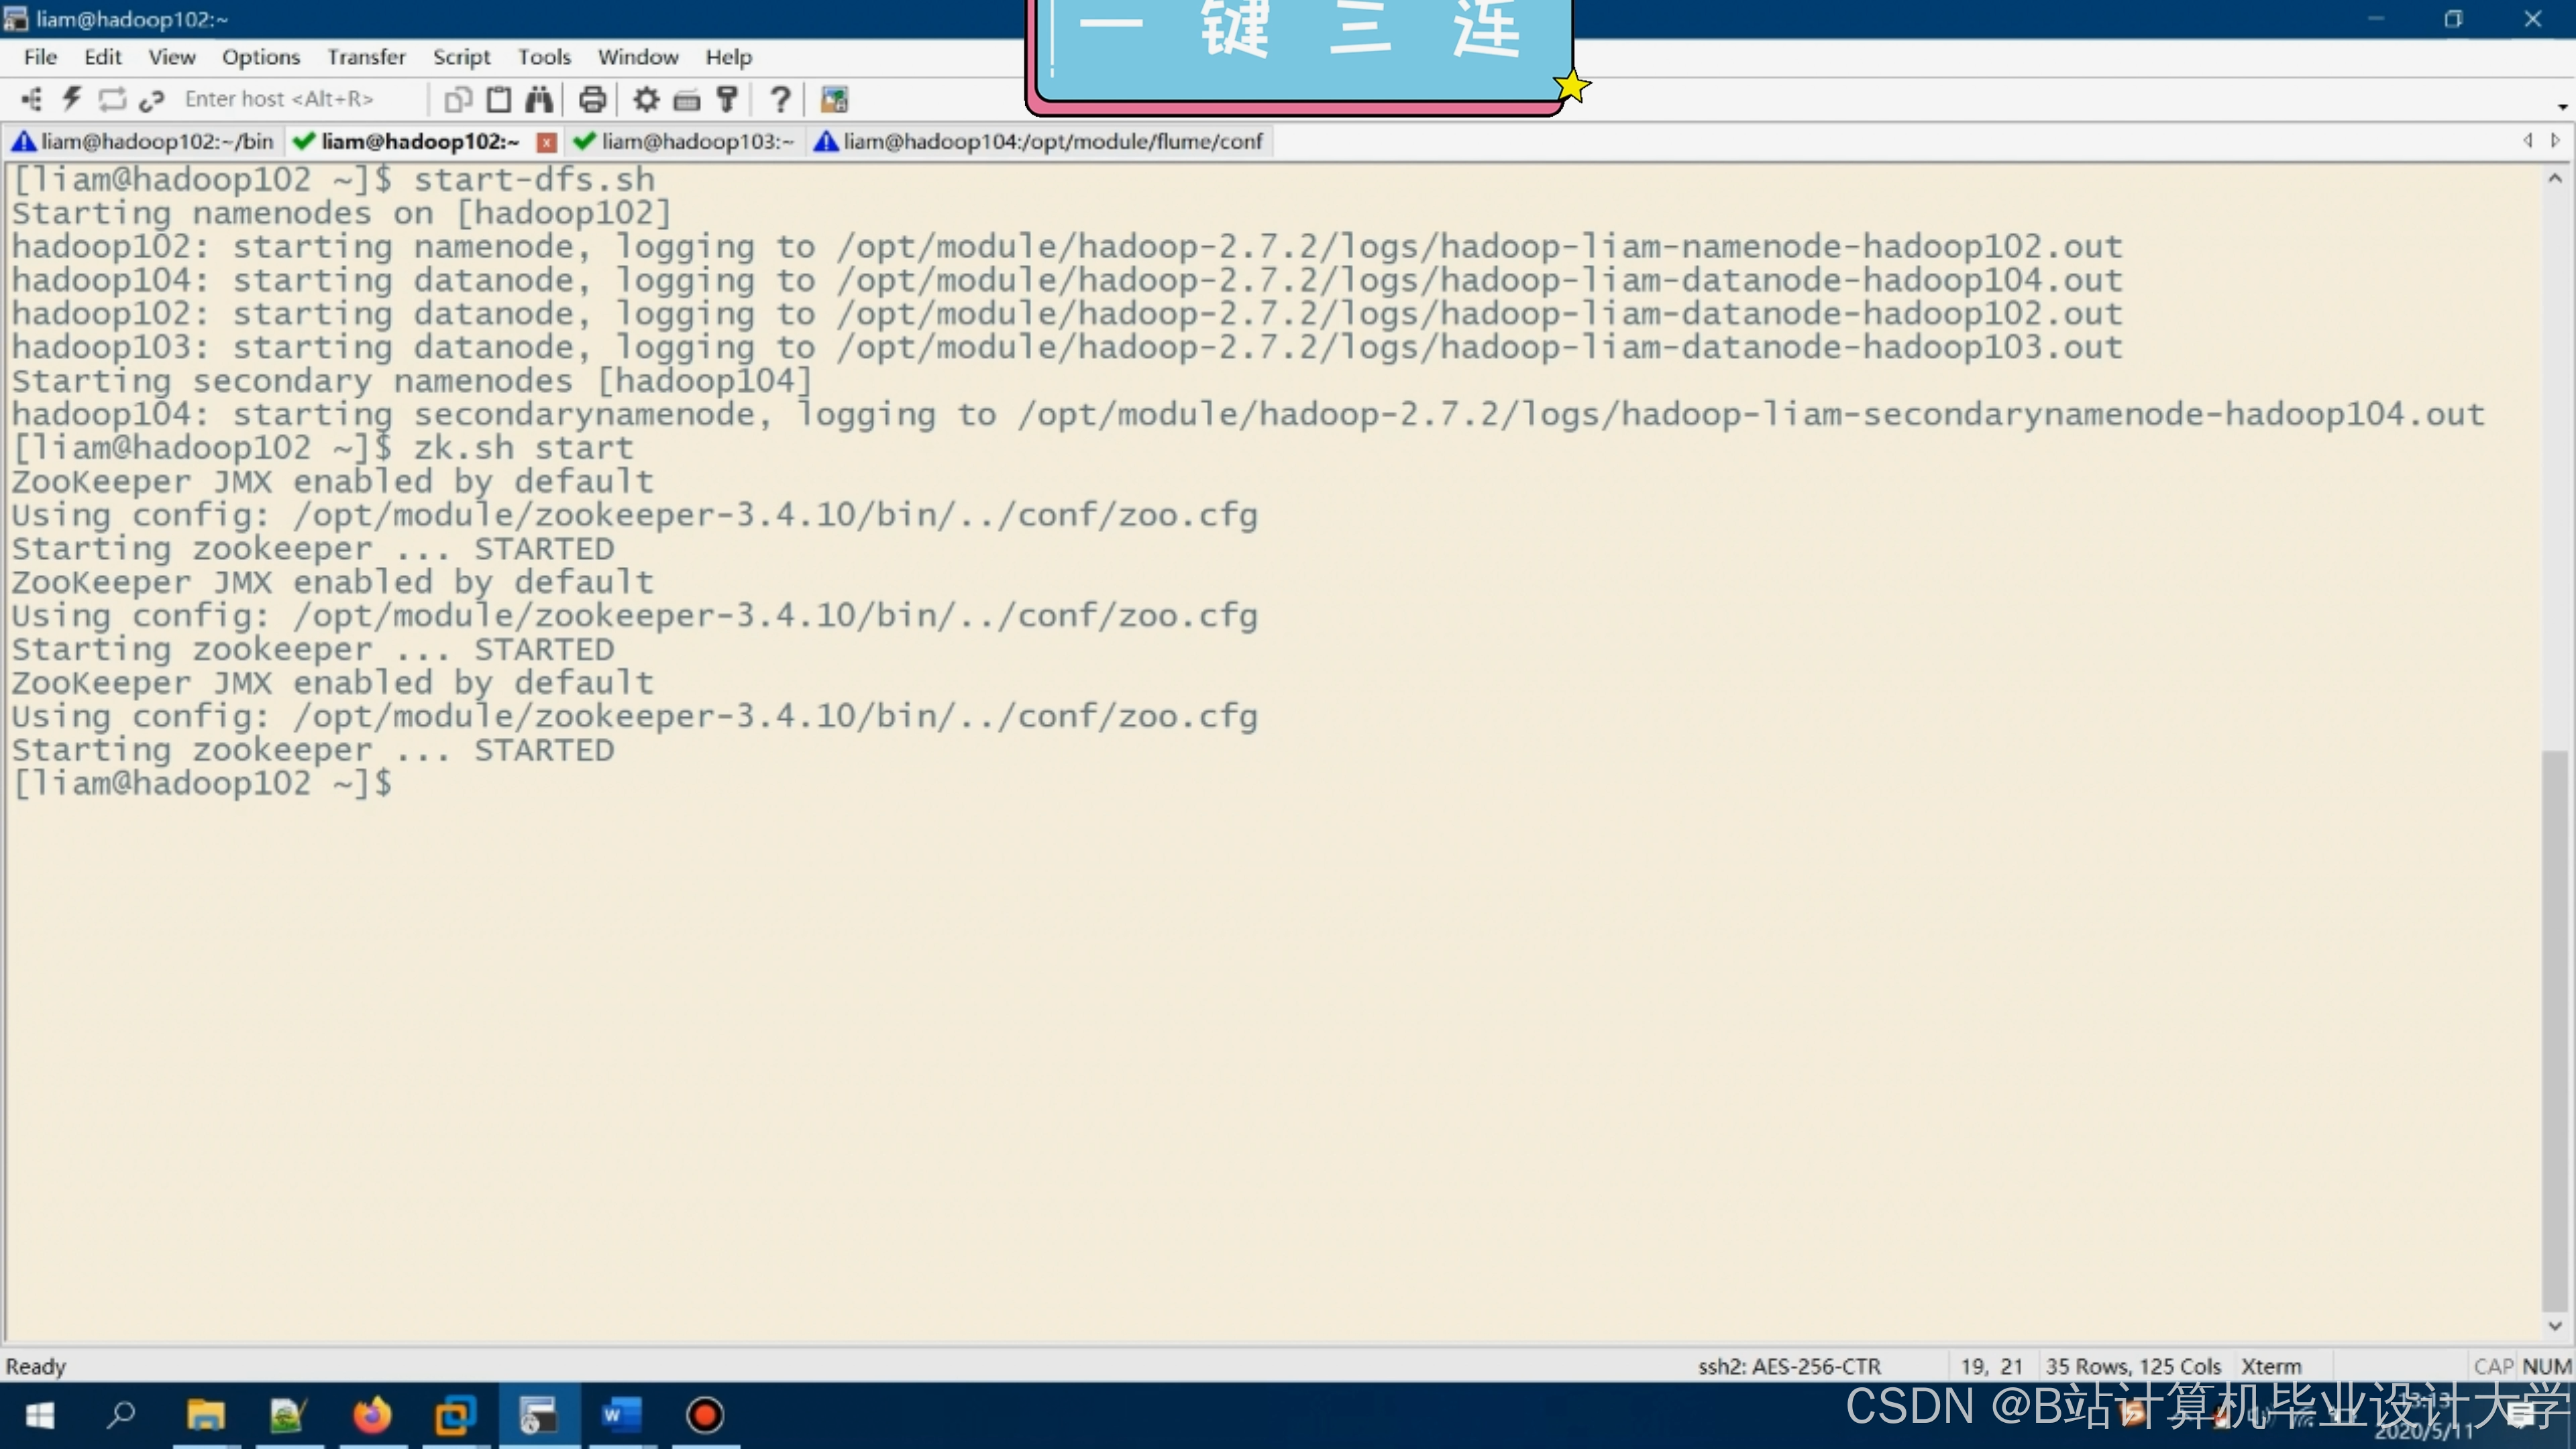The height and width of the screenshot is (1449, 2576).
Task: Open the Transfer menu
Action: point(366,57)
